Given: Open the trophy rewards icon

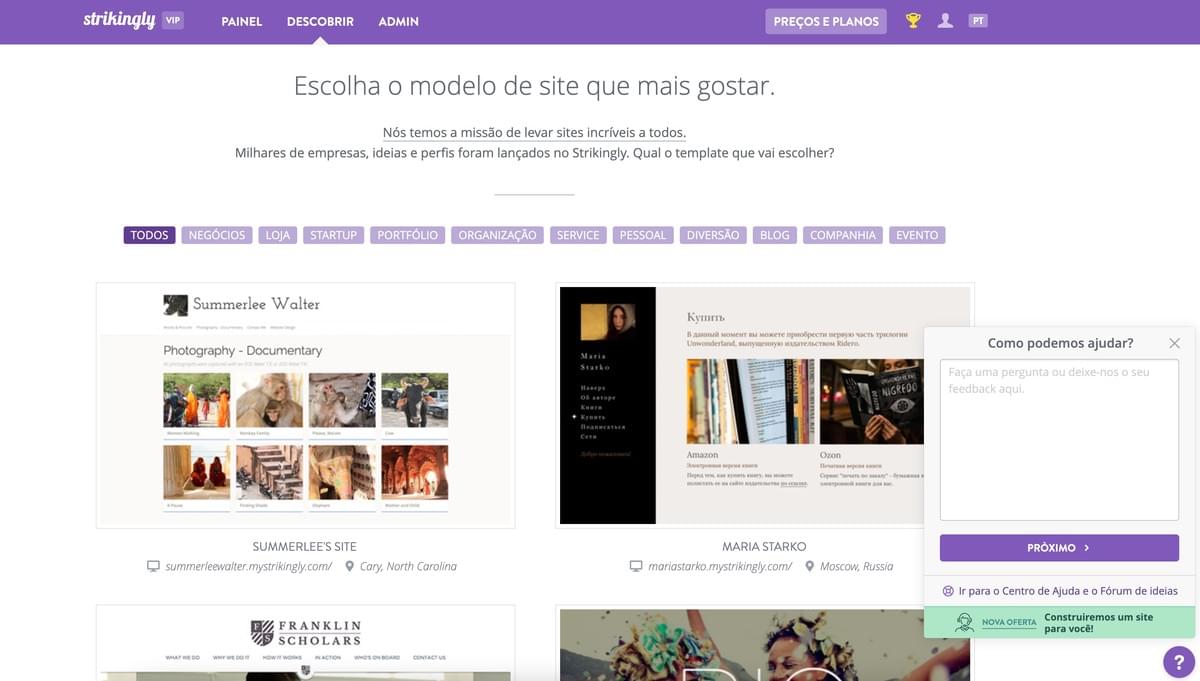Looking at the screenshot, I should tap(913, 21).
